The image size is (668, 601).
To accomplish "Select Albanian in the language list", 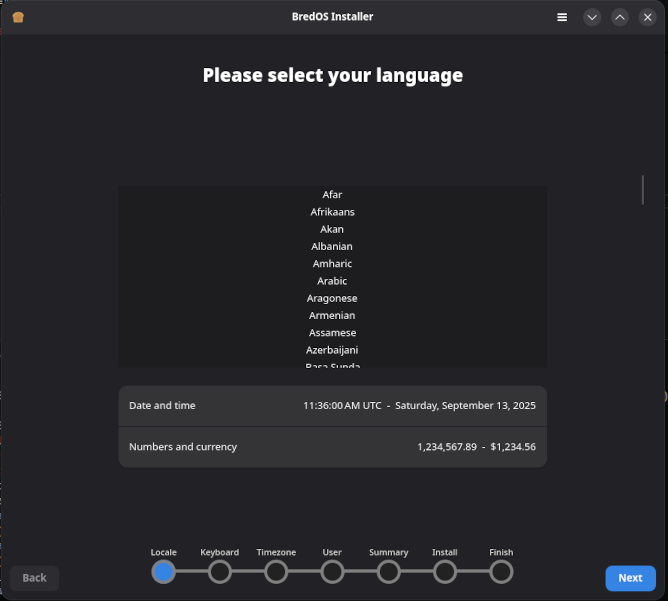I will (x=332, y=246).
